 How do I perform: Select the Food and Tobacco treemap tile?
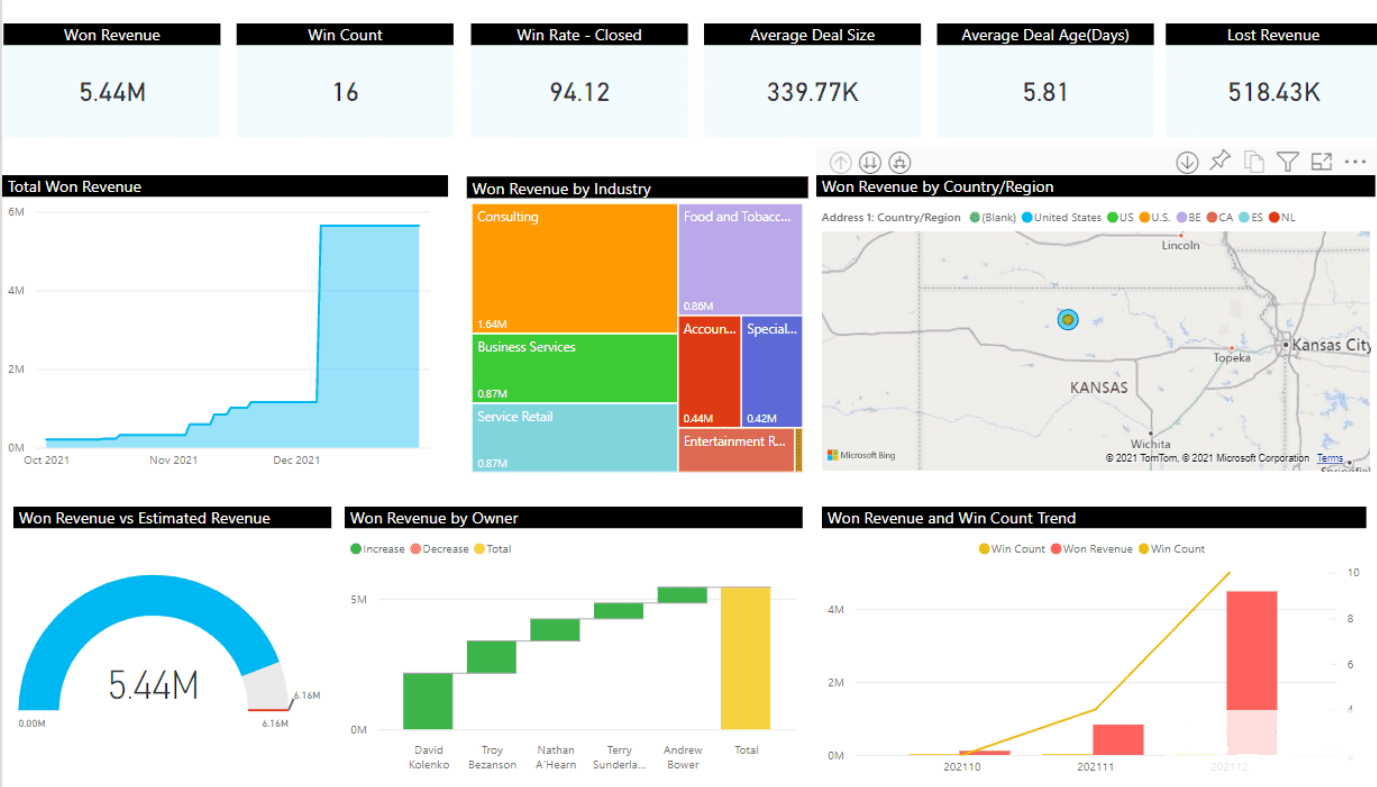739,260
